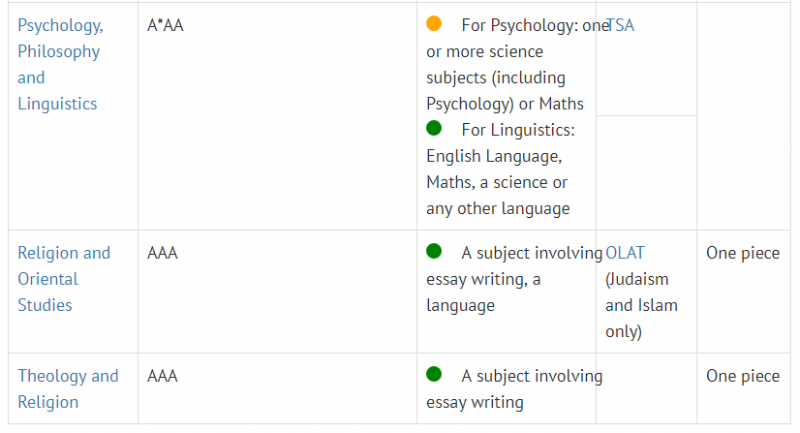Click 'A subject involving essay writing, a language' text
This screenshot has height=433, width=800.
[x=514, y=279]
